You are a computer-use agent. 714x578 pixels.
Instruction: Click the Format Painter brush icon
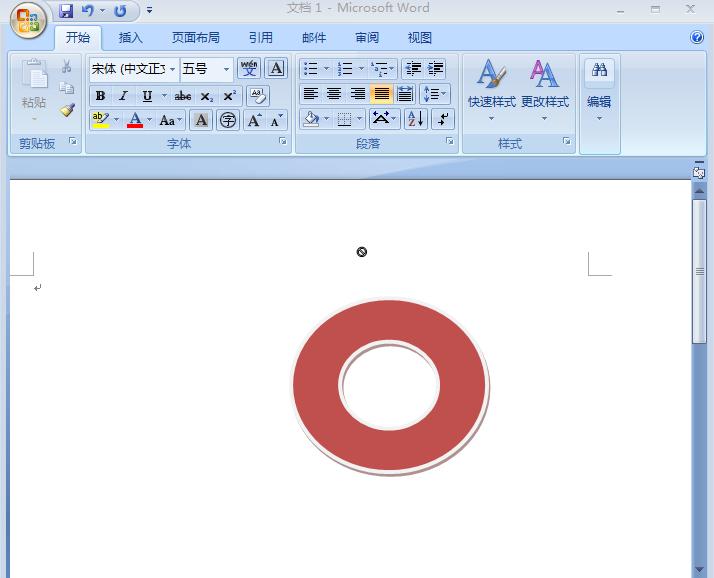pos(67,110)
